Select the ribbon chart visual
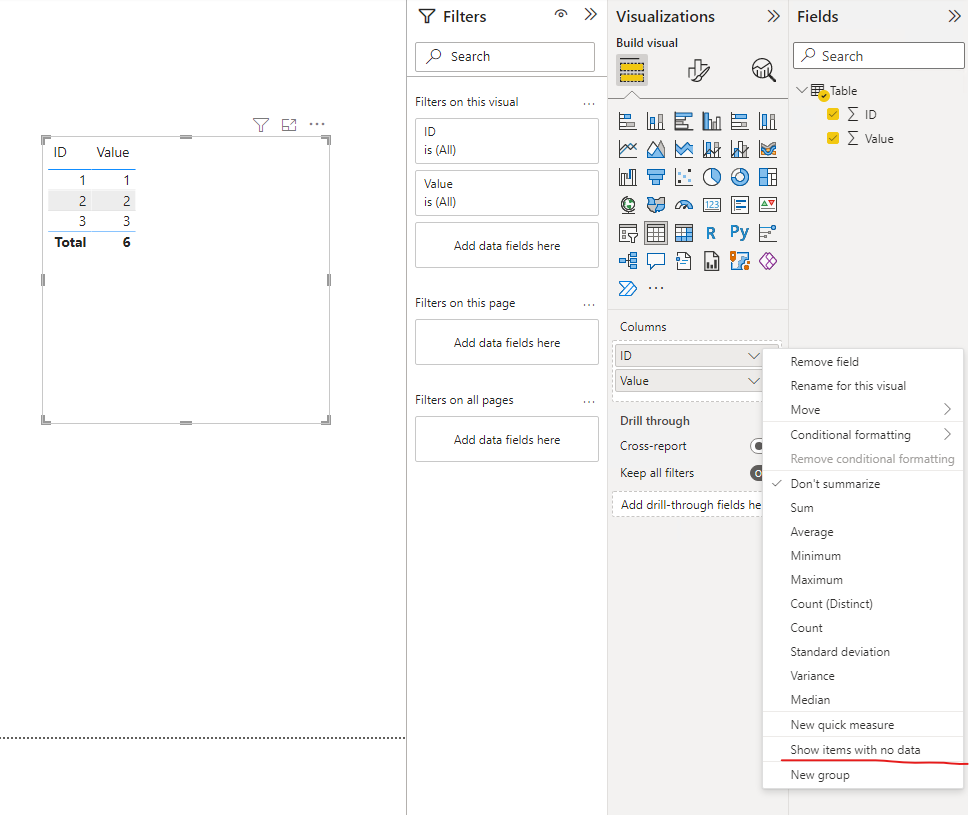Screen dimensions: 969x815 pyautogui.click(x=768, y=149)
